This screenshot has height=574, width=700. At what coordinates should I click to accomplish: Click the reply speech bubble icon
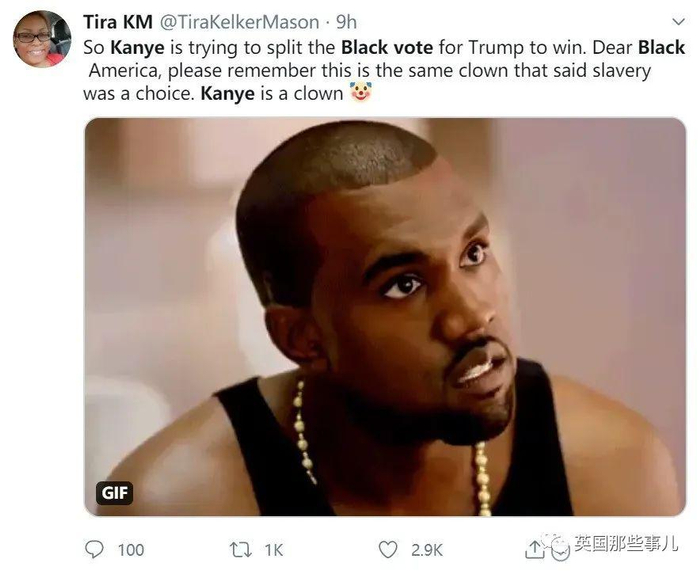94,549
